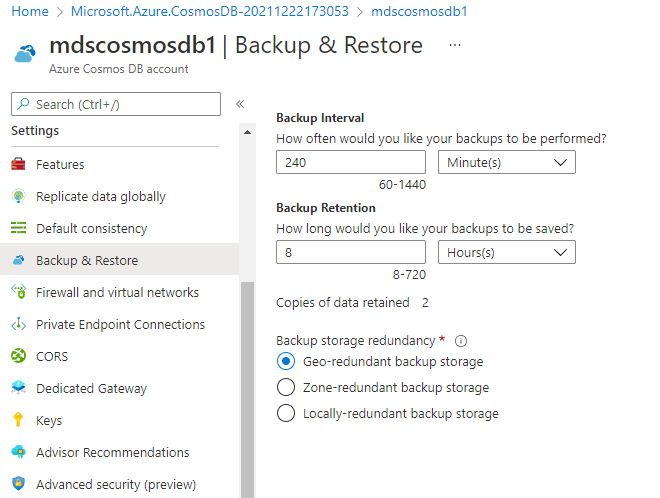Click the Default consistency lines icon
The width and height of the screenshot is (660, 498).
tap(18, 228)
